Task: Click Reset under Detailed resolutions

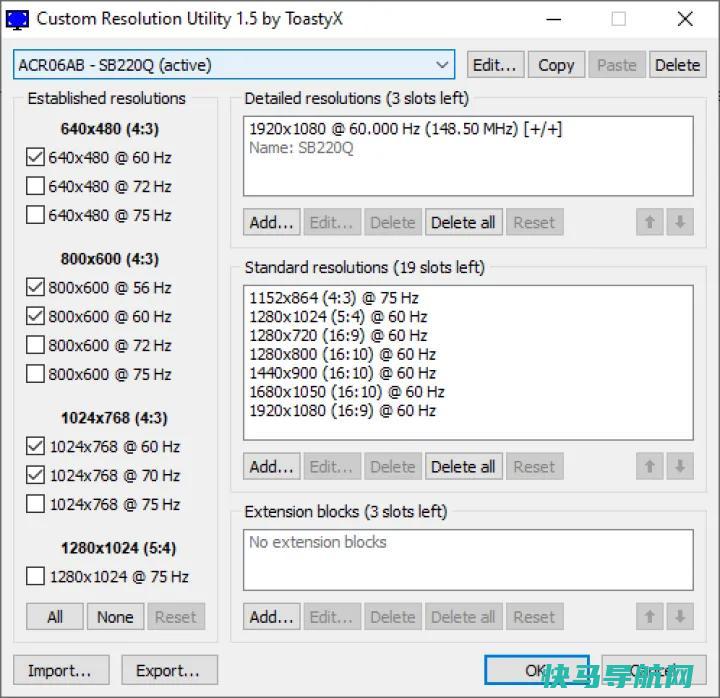Action: tap(534, 223)
